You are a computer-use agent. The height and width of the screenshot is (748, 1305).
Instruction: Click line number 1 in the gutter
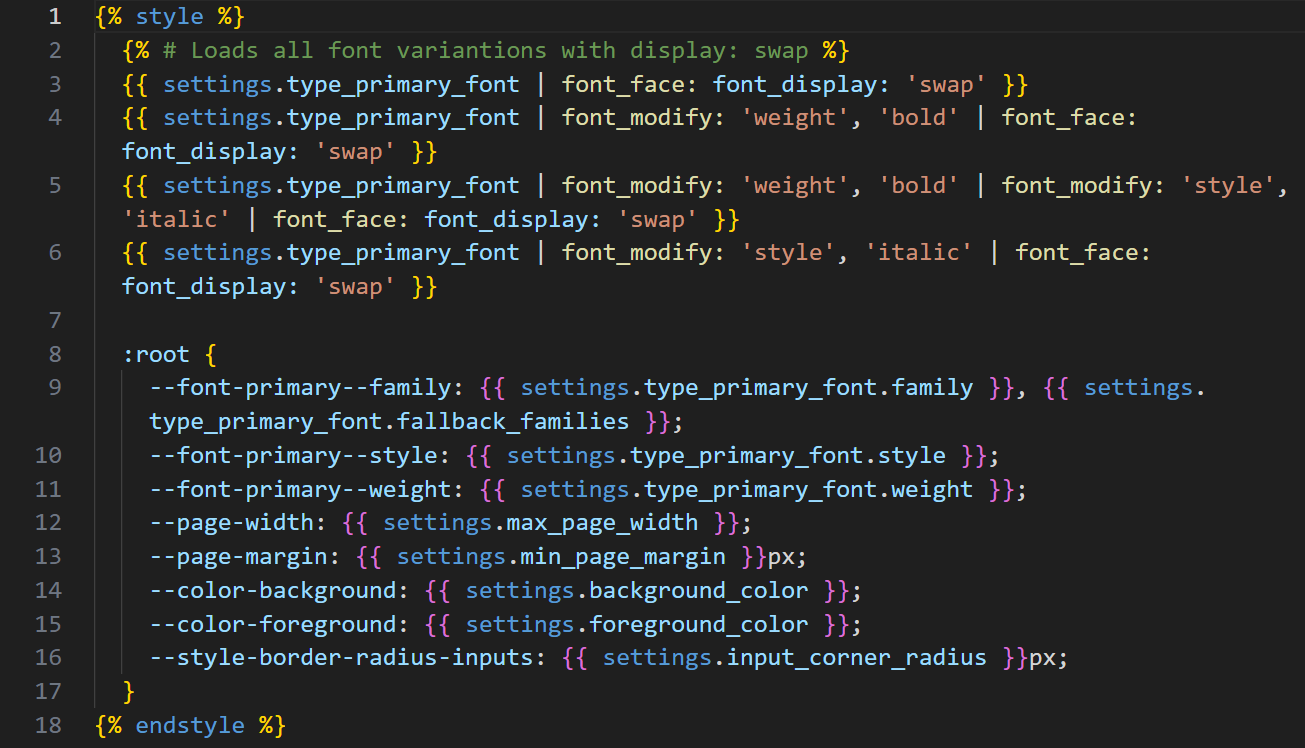(x=55, y=17)
